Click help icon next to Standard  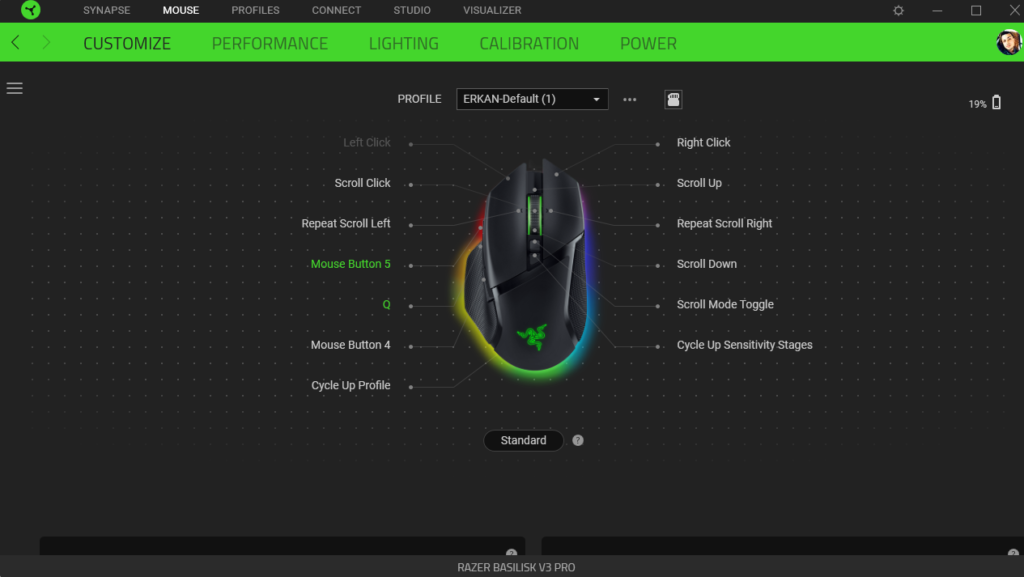(x=578, y=441)
